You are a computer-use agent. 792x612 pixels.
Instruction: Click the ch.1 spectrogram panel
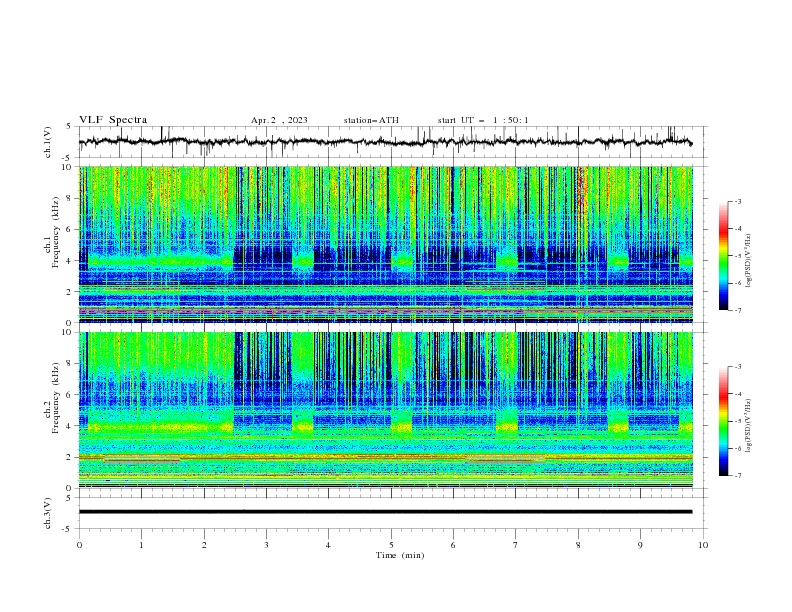(385, 244)
